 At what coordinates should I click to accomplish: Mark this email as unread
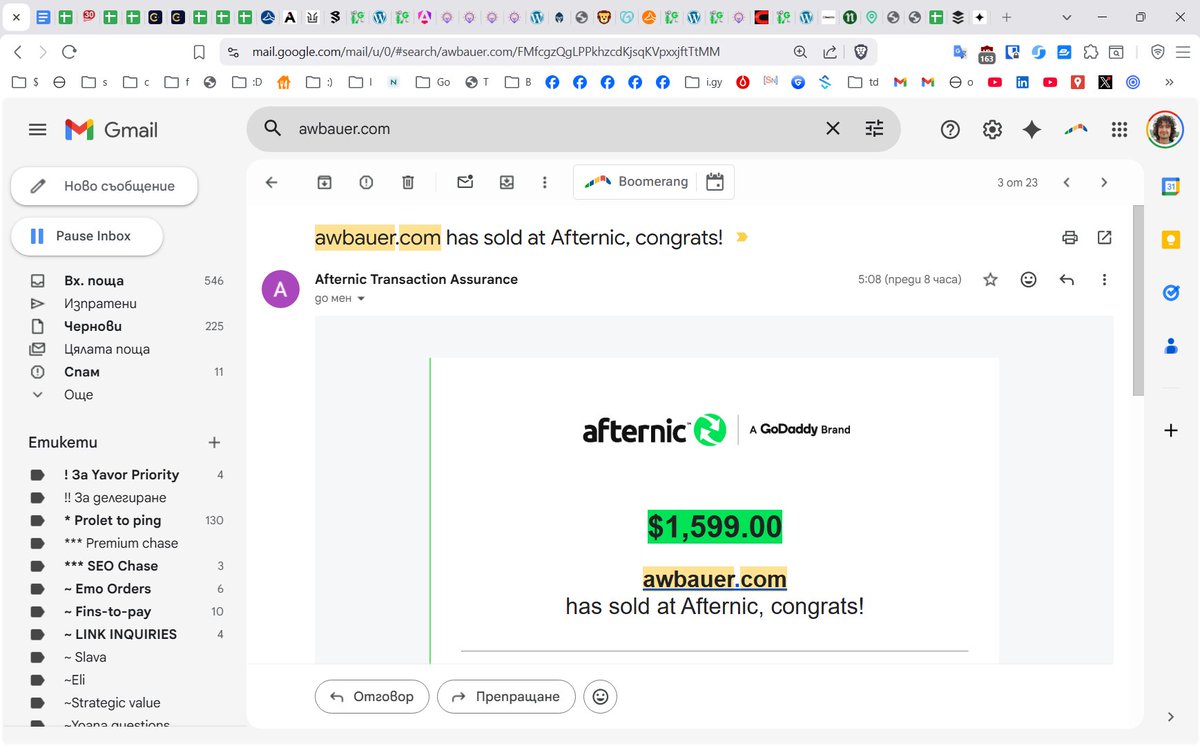pyautogui.click(x=465, y=182)
